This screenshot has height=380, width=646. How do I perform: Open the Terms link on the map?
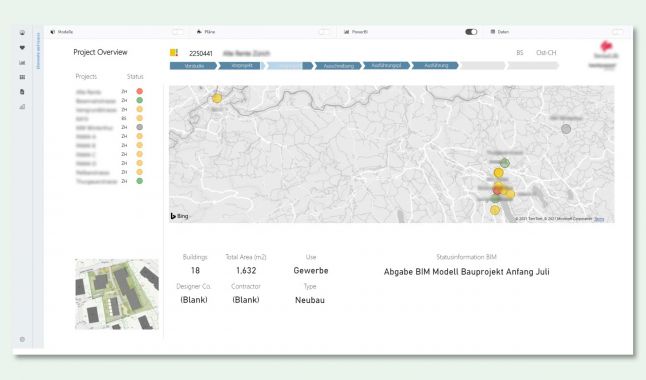(x=599, y=219)
